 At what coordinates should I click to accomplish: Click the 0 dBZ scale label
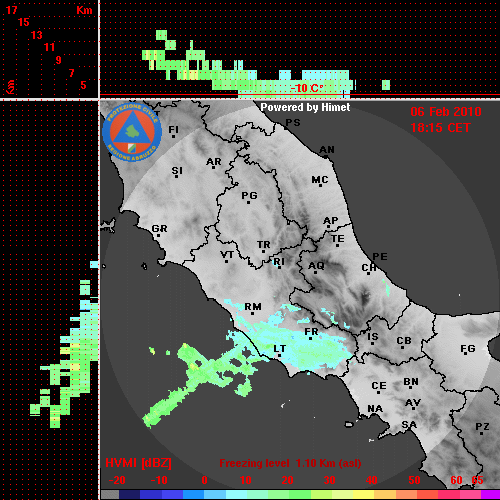205,480
